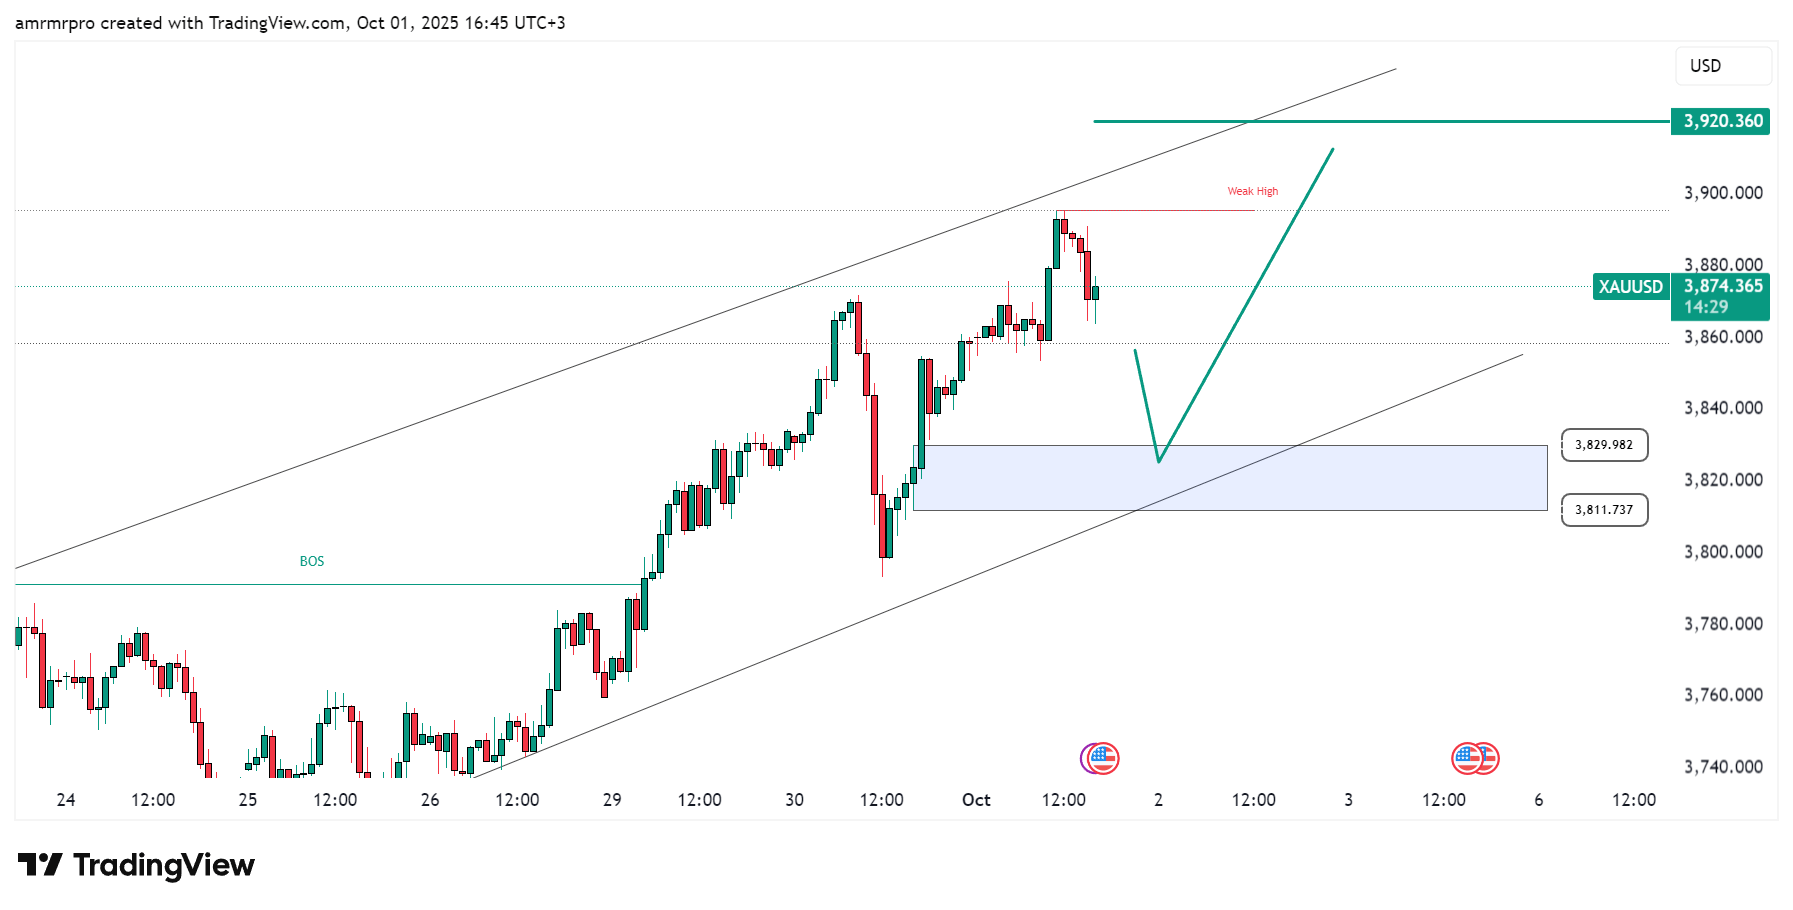Click the current price 3,874.365 label
This screenshot has width=1793, height=910.
[1722, 286]
